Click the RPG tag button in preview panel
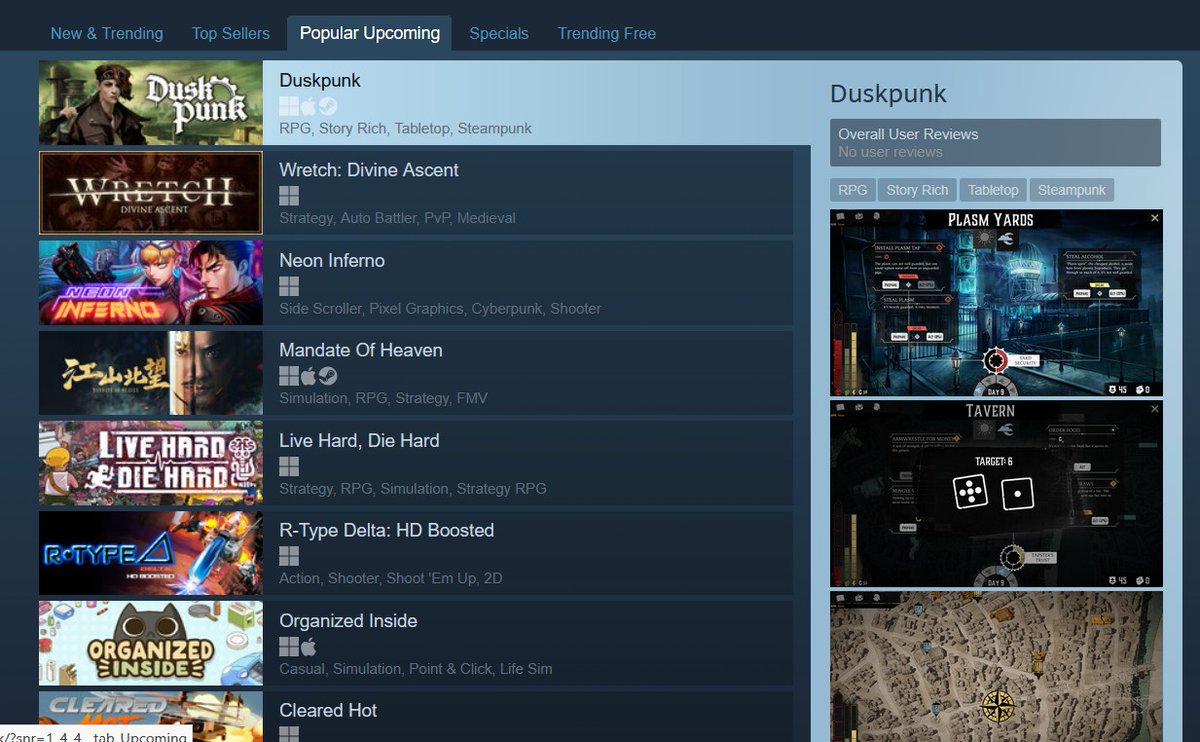Screen dimensions: 1200x742 click(853, 190)
